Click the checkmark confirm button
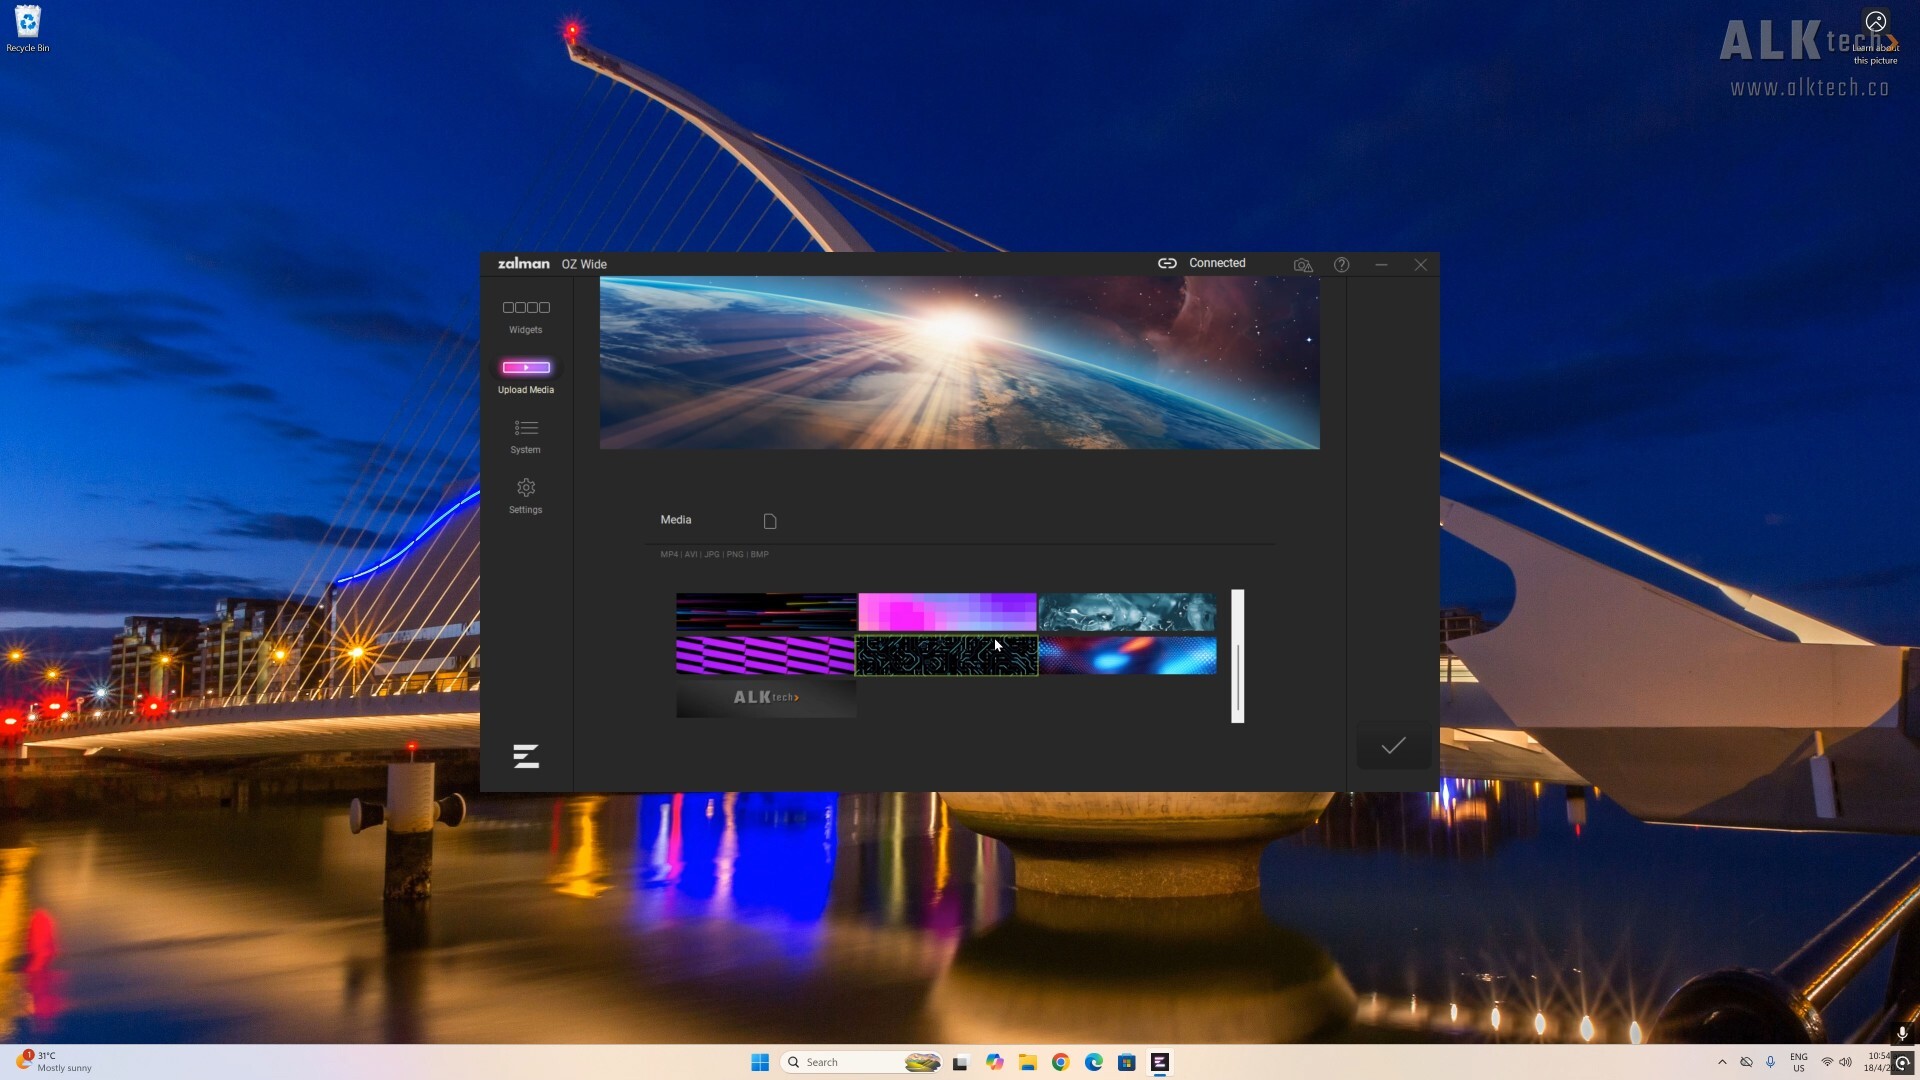The height and width of the screenshot is (1080, 1920). [1393, 746]
